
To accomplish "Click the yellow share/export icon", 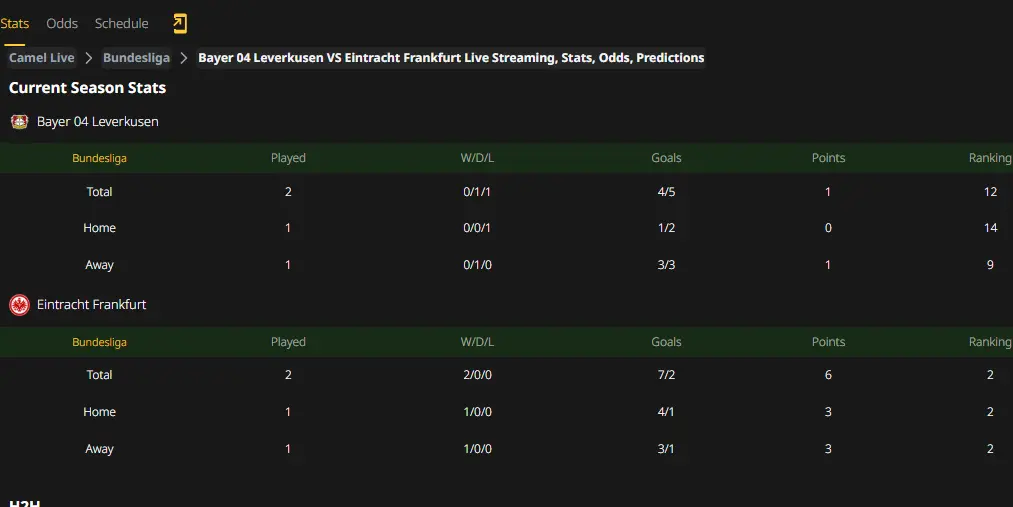I will click(x=180, y=24).
